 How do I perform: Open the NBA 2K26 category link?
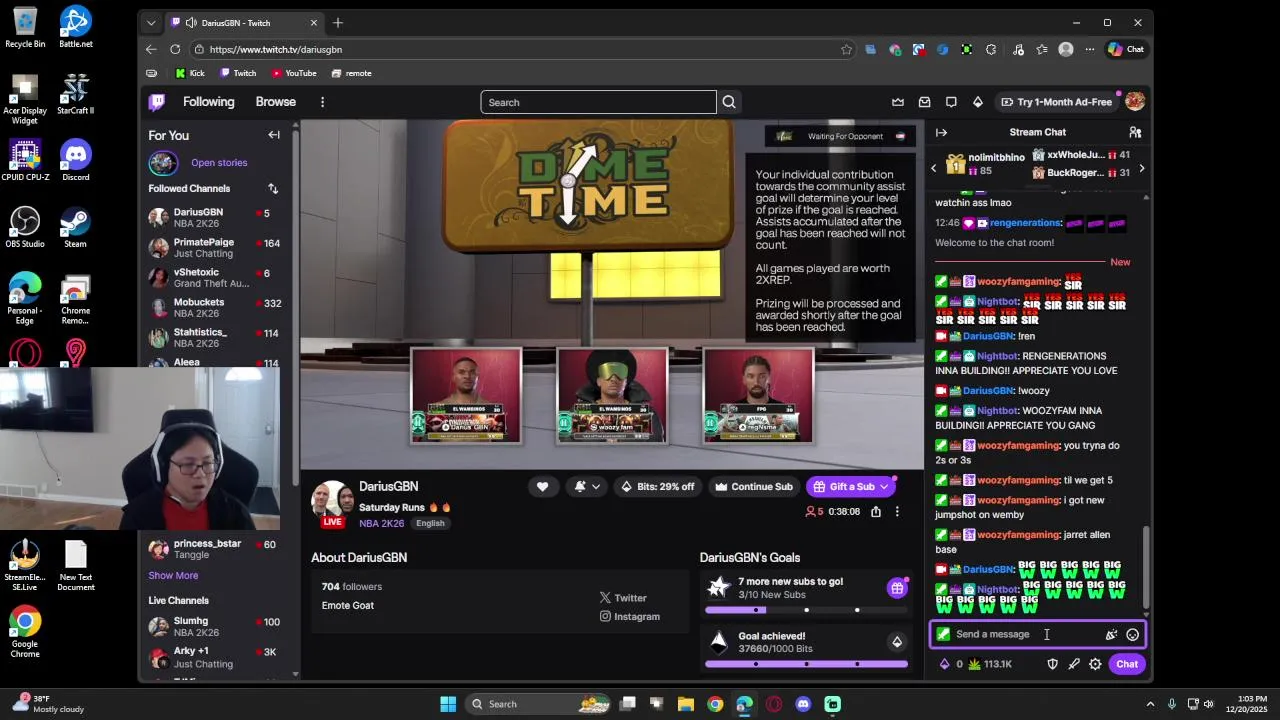point(382,523)
